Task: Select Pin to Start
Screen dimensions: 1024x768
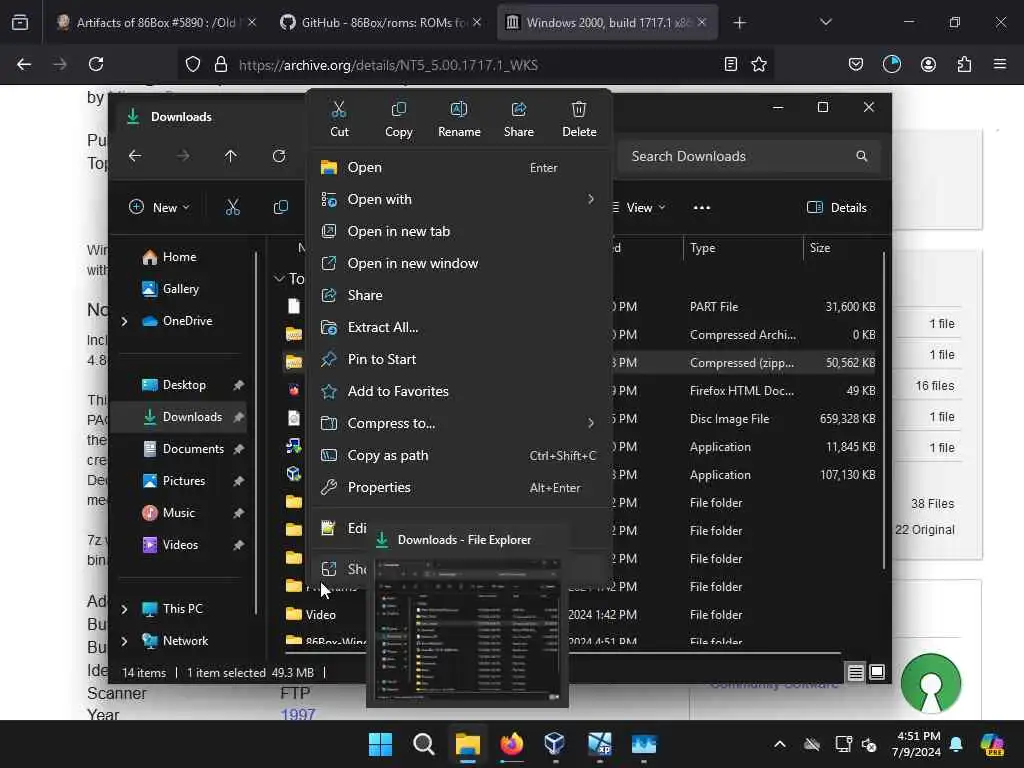Action: 460,359
